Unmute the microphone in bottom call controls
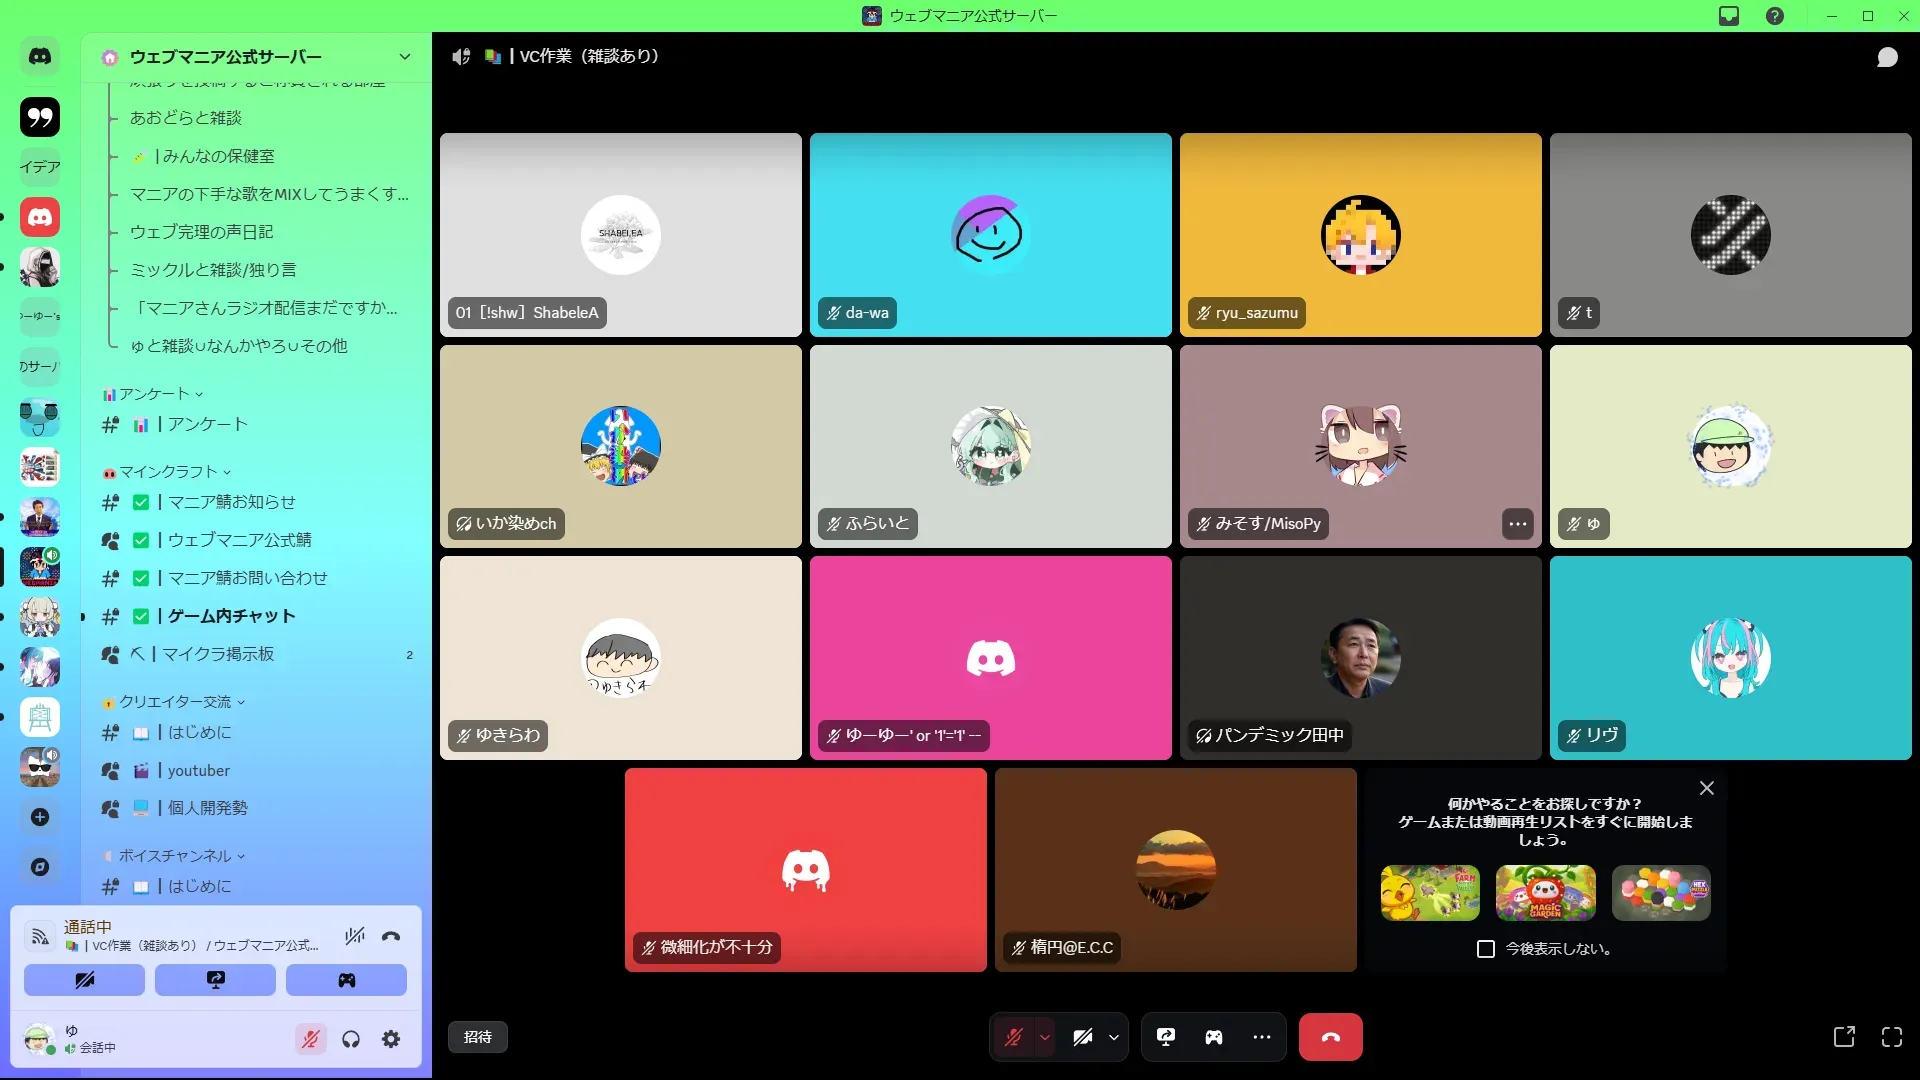The height and width of the screenshot is (1080, 1920). 1014,1037
